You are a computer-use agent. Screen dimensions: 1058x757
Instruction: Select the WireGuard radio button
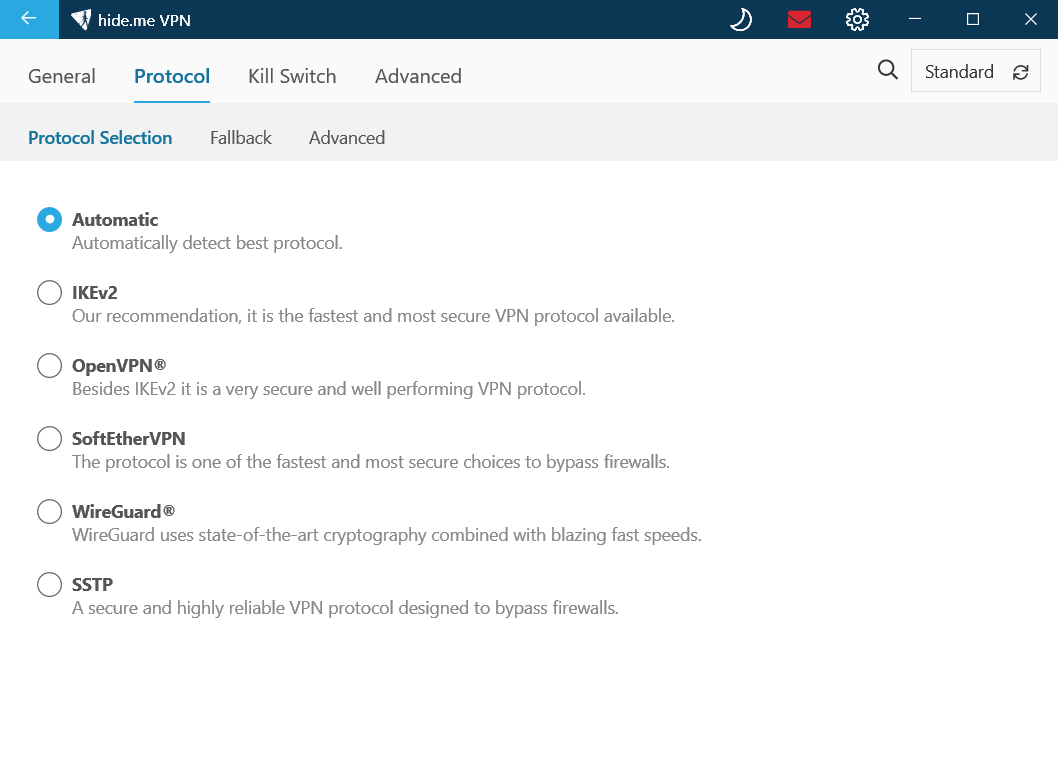[x=49, y=511]
